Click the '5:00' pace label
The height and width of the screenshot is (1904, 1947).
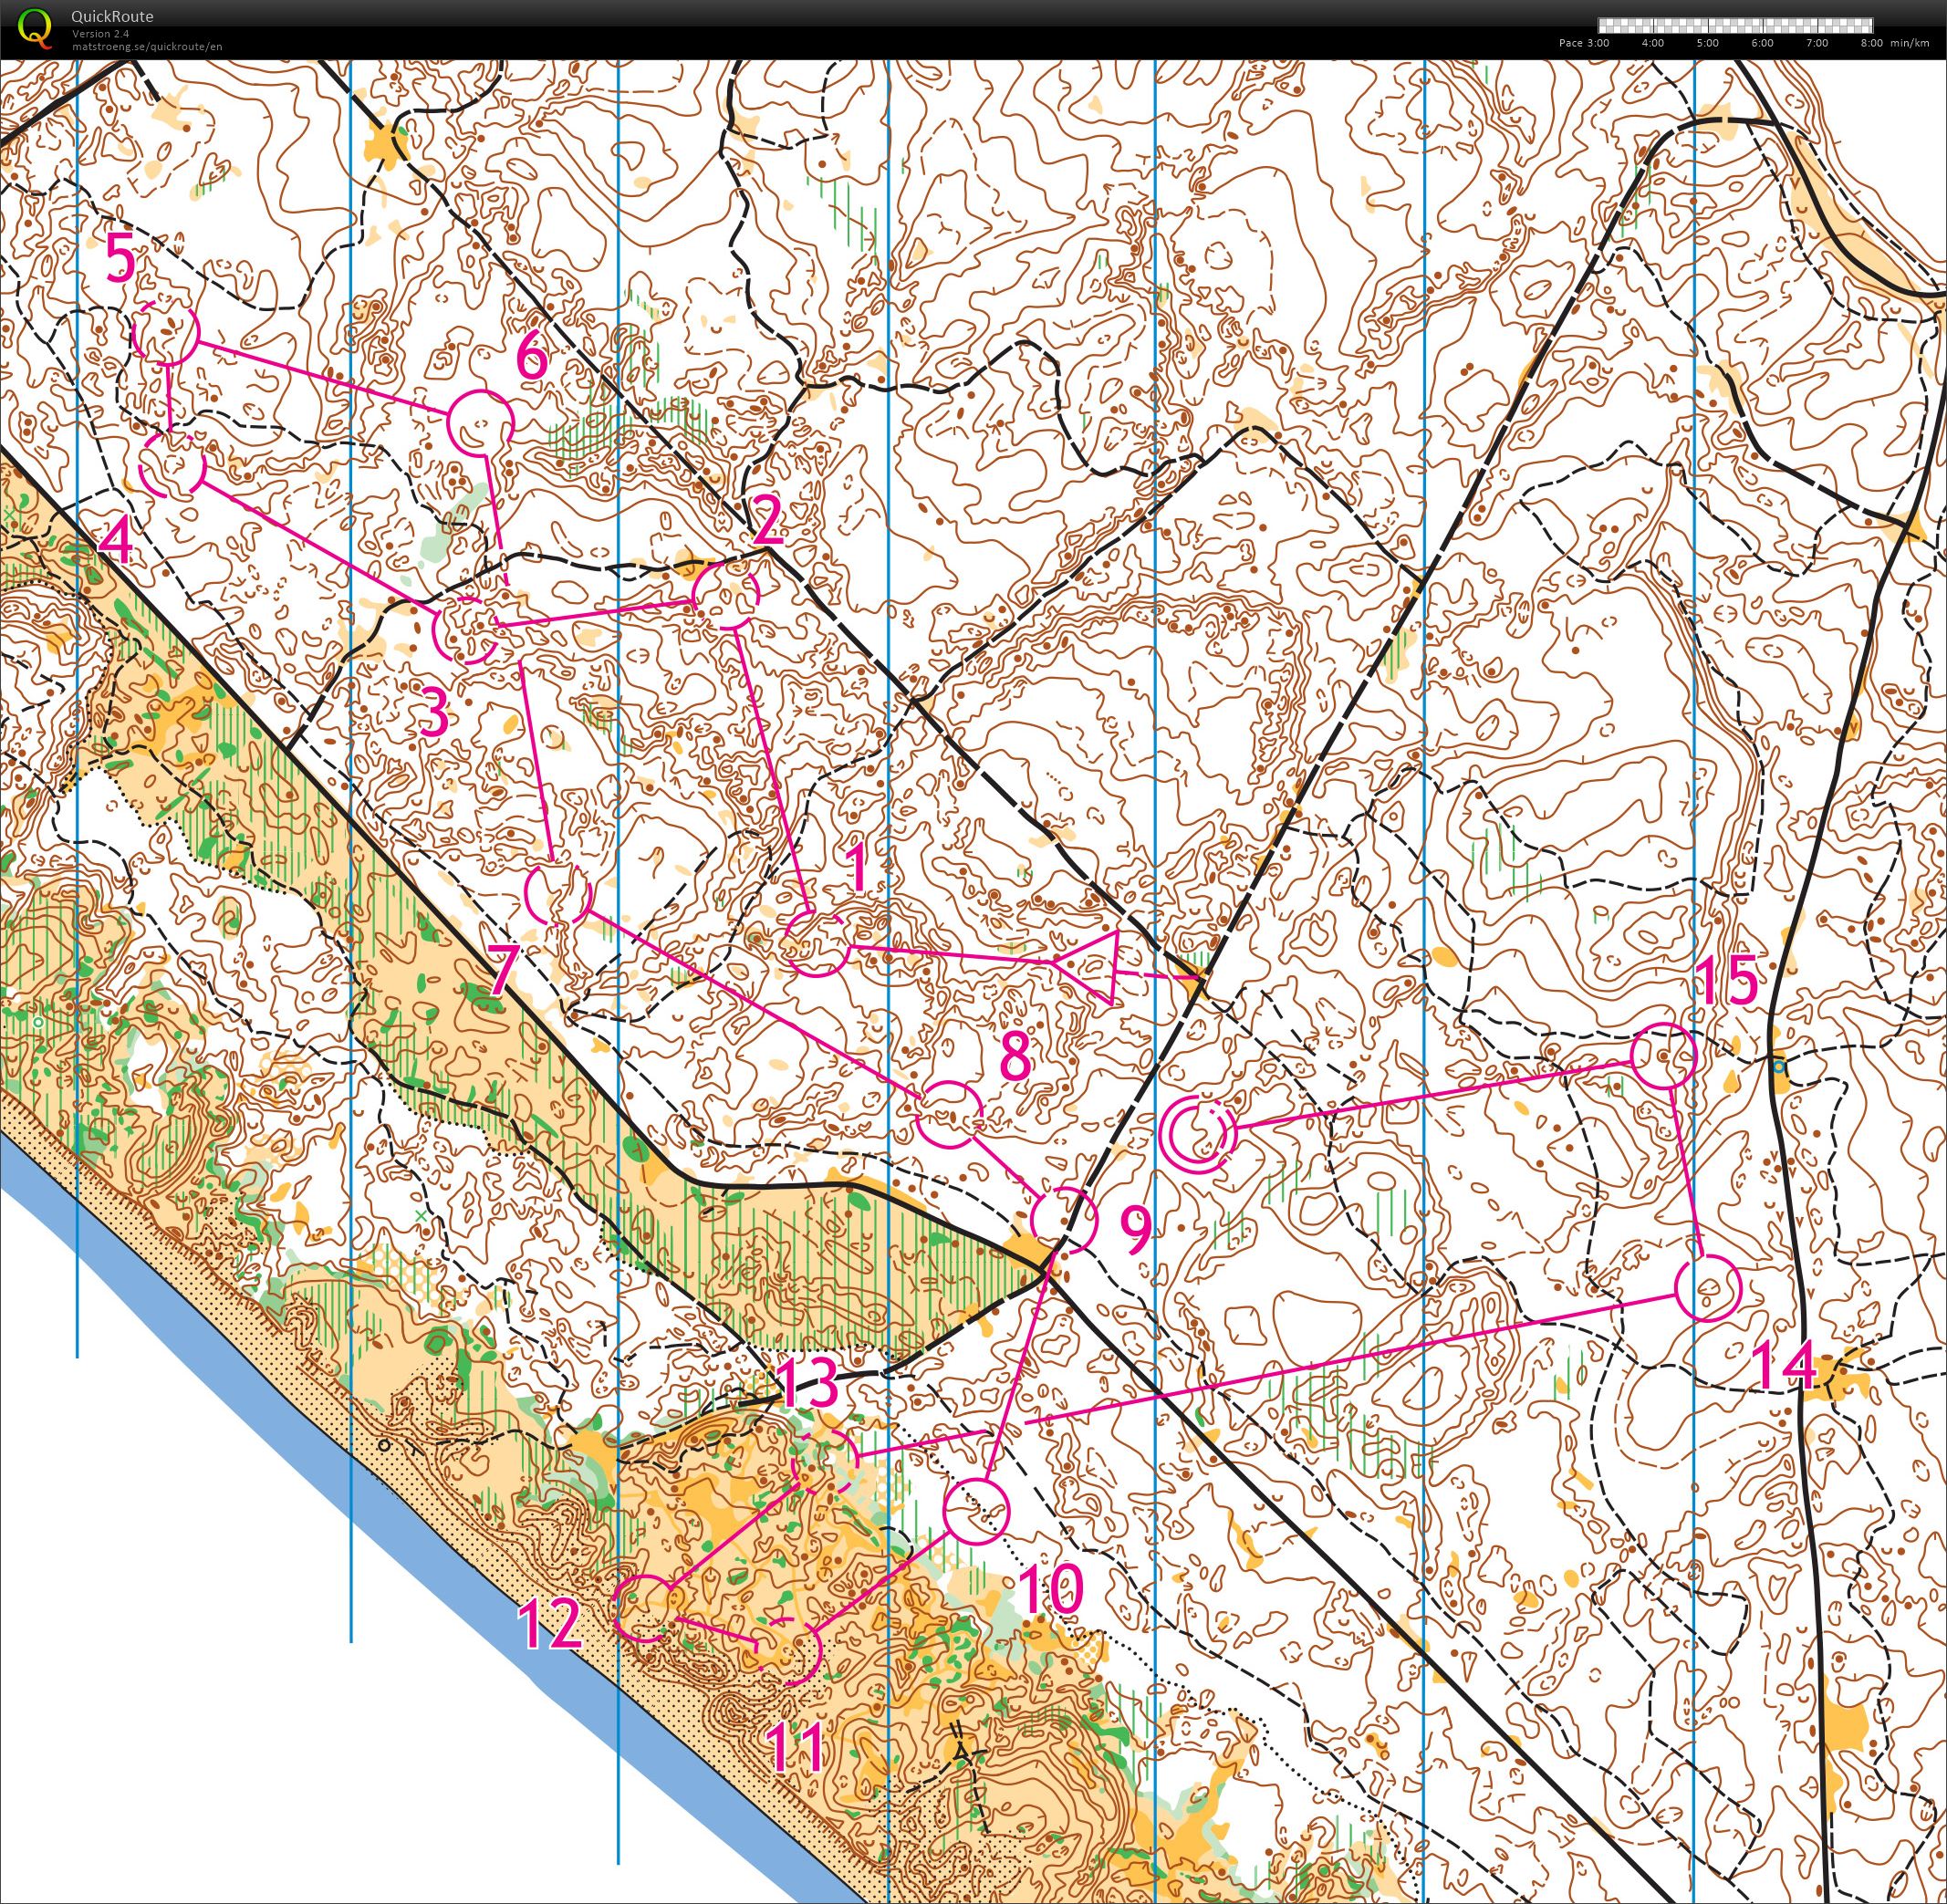click(x=1707, y=43)
